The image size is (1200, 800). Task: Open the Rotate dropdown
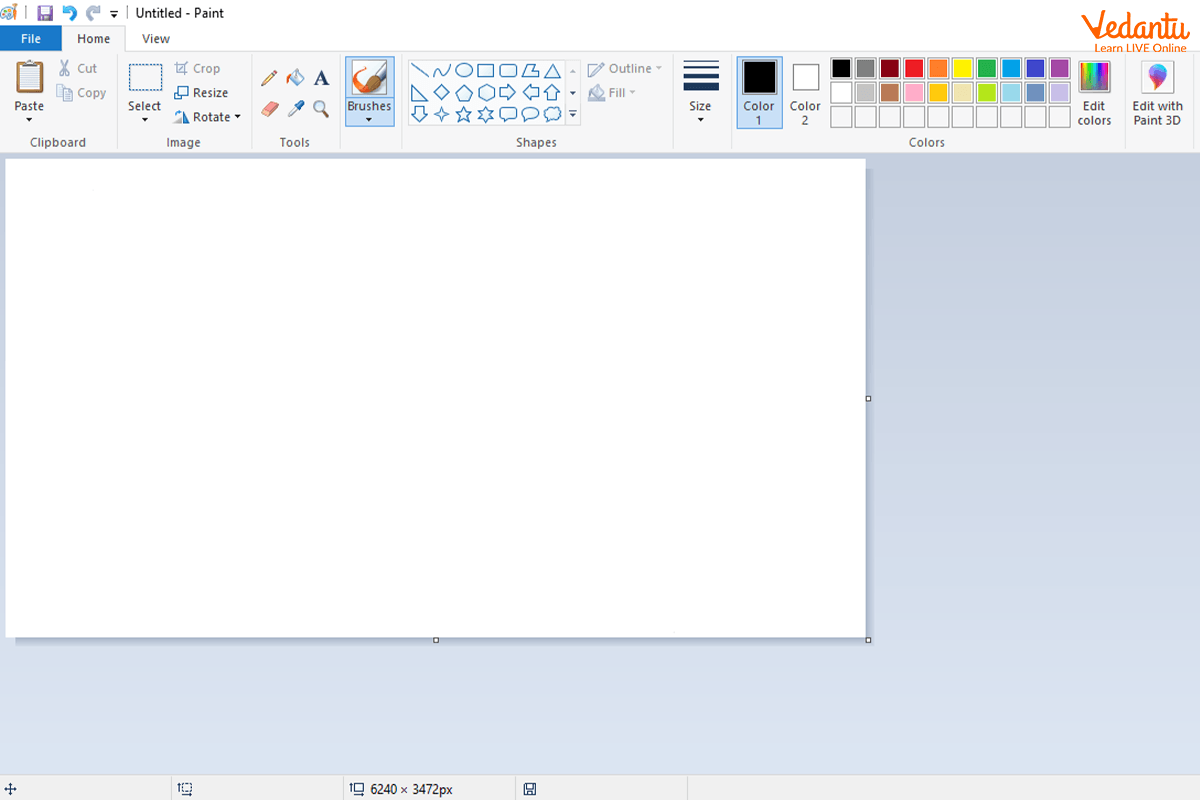(208, 117)
